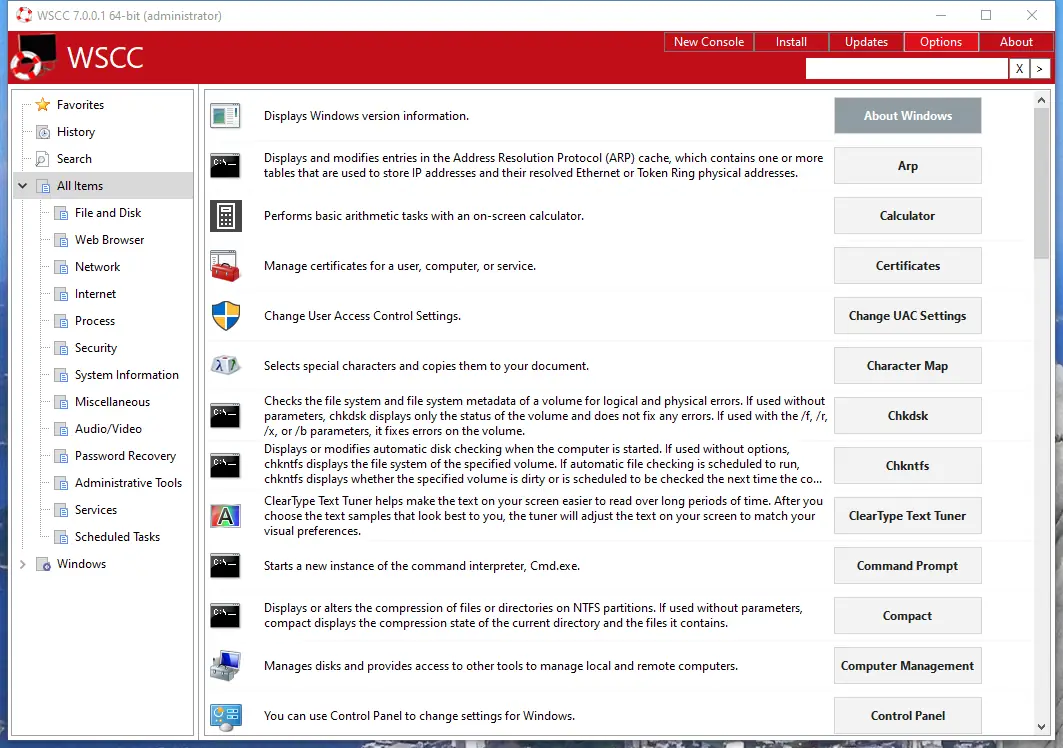Click the Character Map icon
This screenshot has height=748, width=1063.
click(225, 366)
